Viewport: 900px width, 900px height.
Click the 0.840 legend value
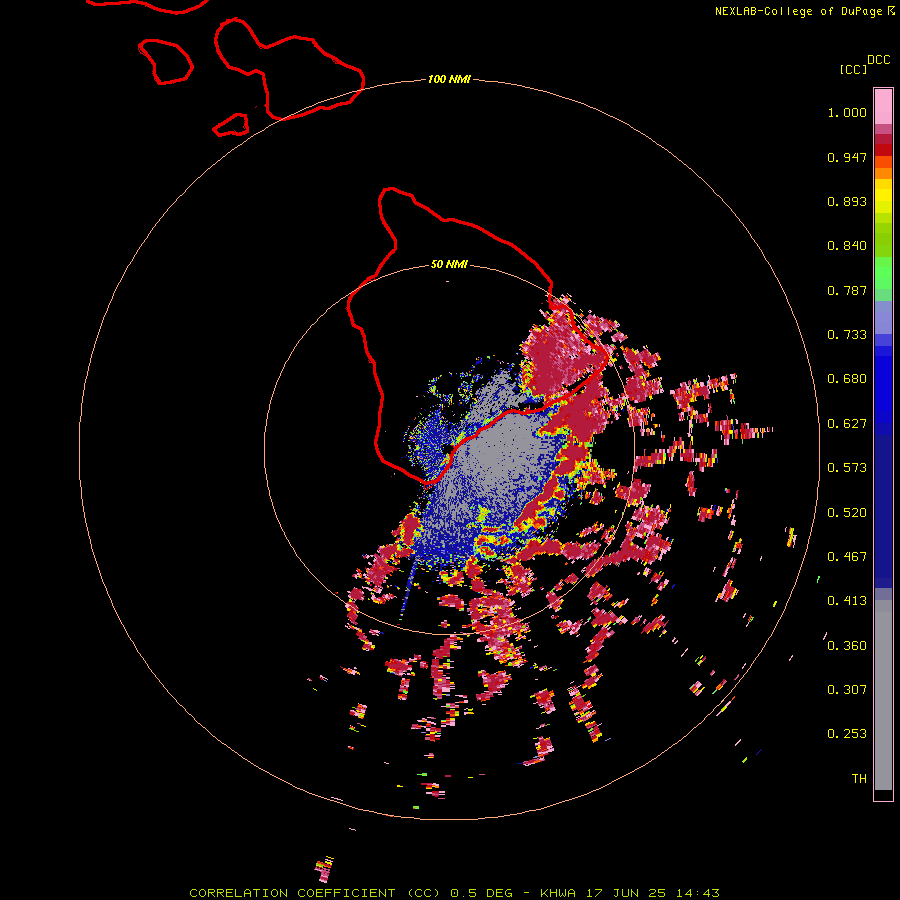click(x=847, y=246)
